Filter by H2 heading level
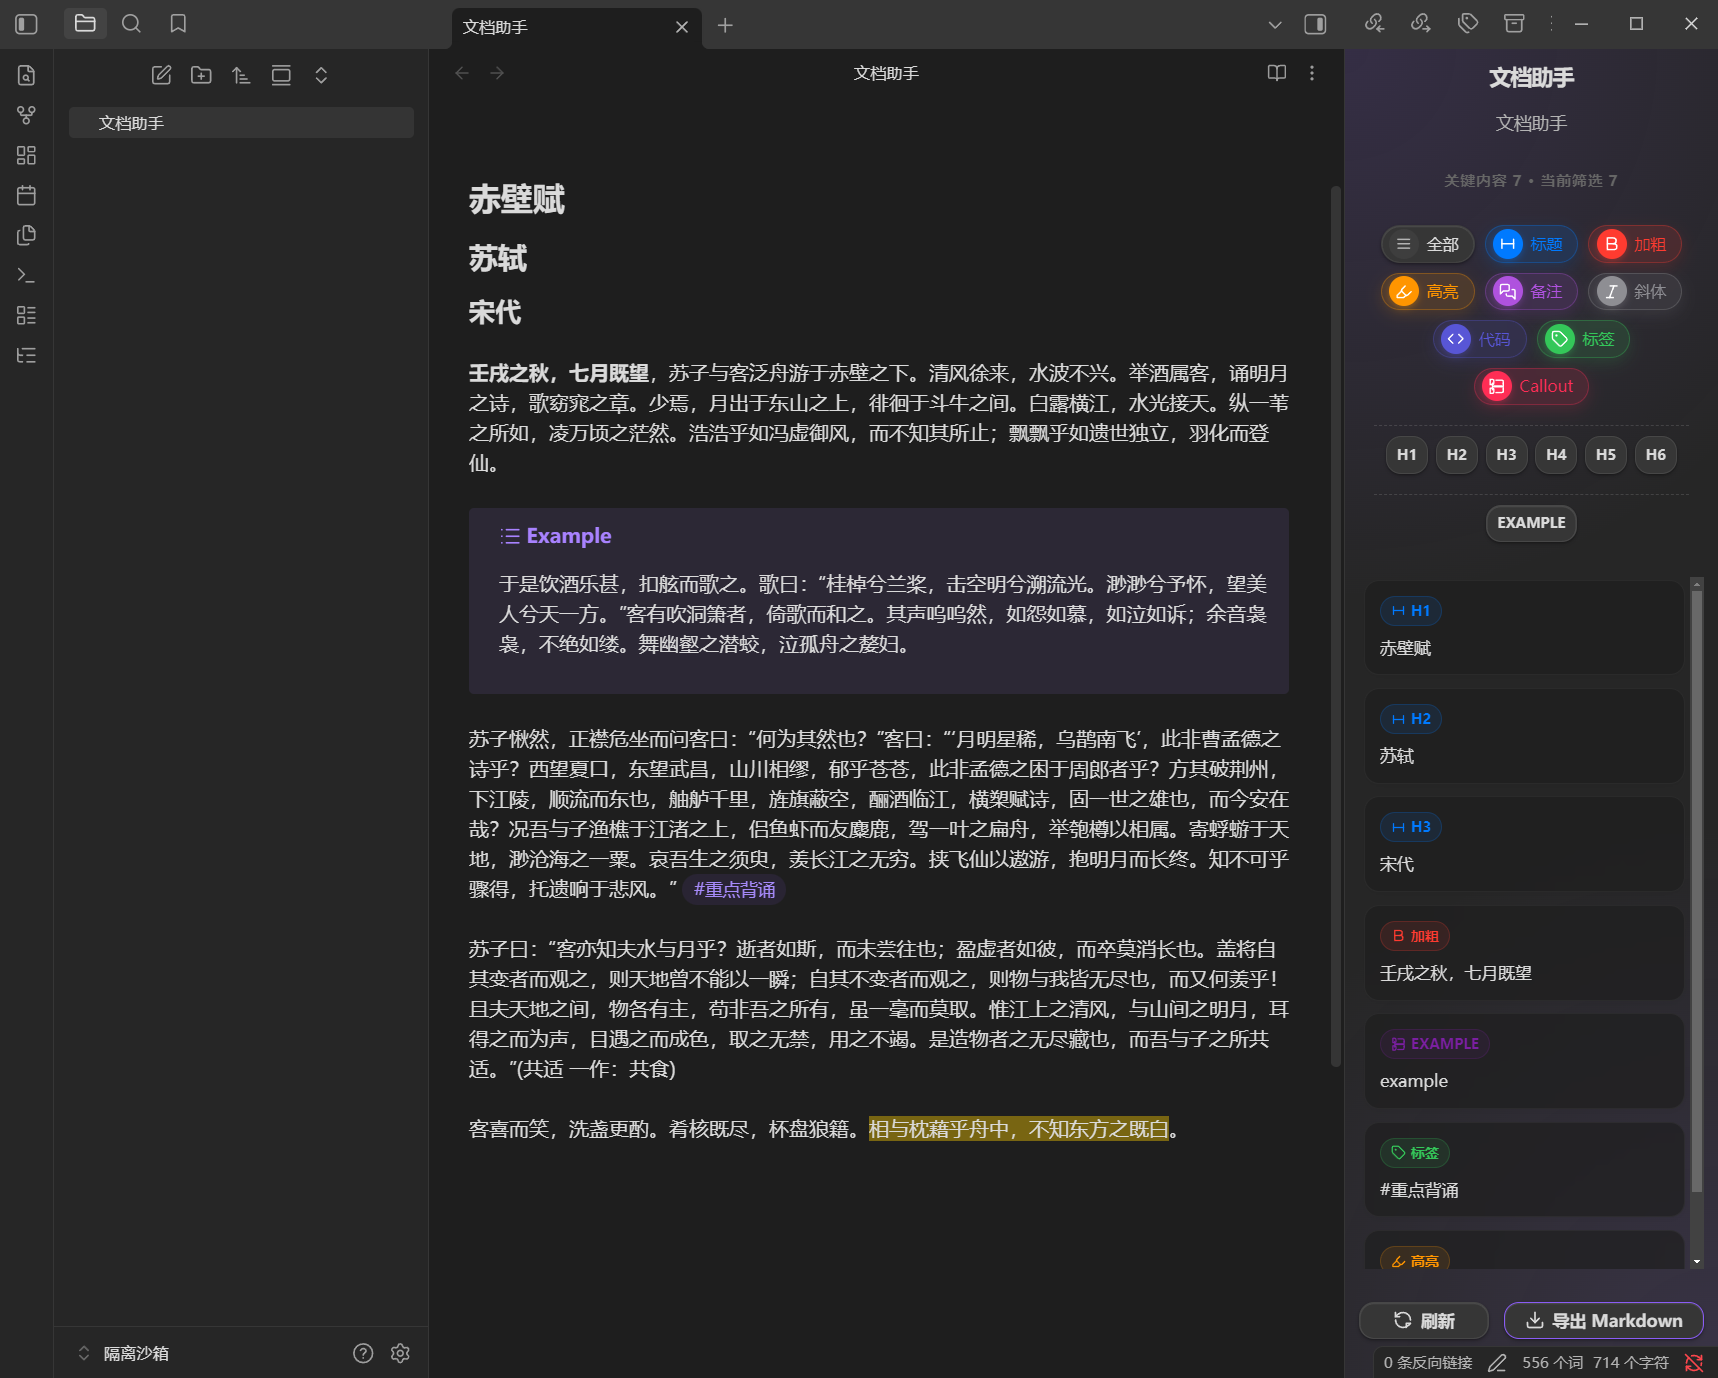Viewport: 1718px width, 1378px height. 1456,455
